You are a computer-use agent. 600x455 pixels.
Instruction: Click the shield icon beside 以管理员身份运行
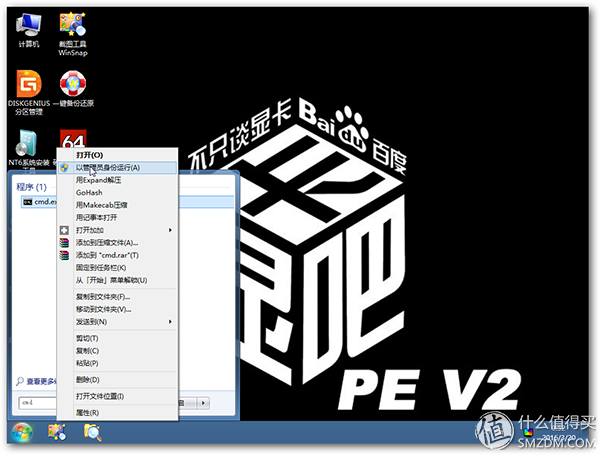pos(65,168)
